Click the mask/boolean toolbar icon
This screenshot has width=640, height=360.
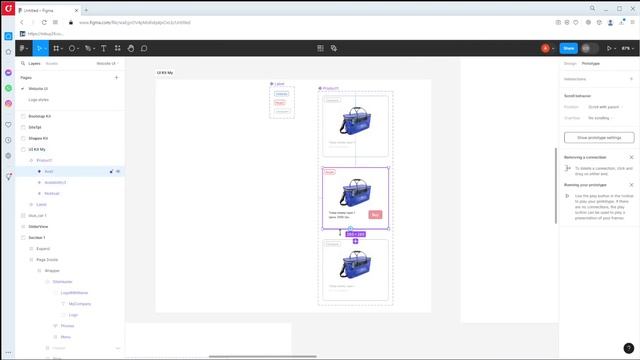pos(334,48)
